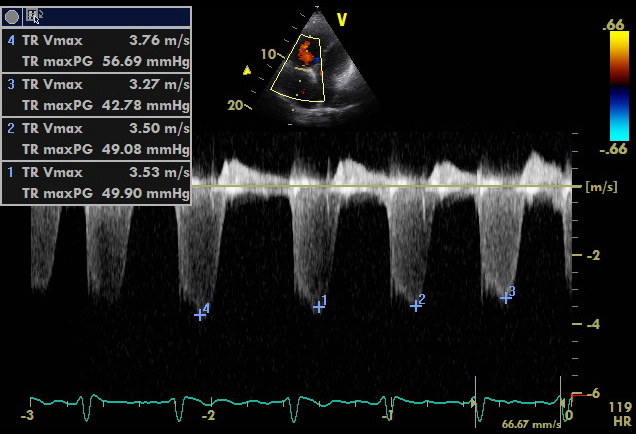Select measurement 1 TR Vmax 3.53 m/s
Image resolution: width=636 pixels, height=434 pixels.
[97, 172]
